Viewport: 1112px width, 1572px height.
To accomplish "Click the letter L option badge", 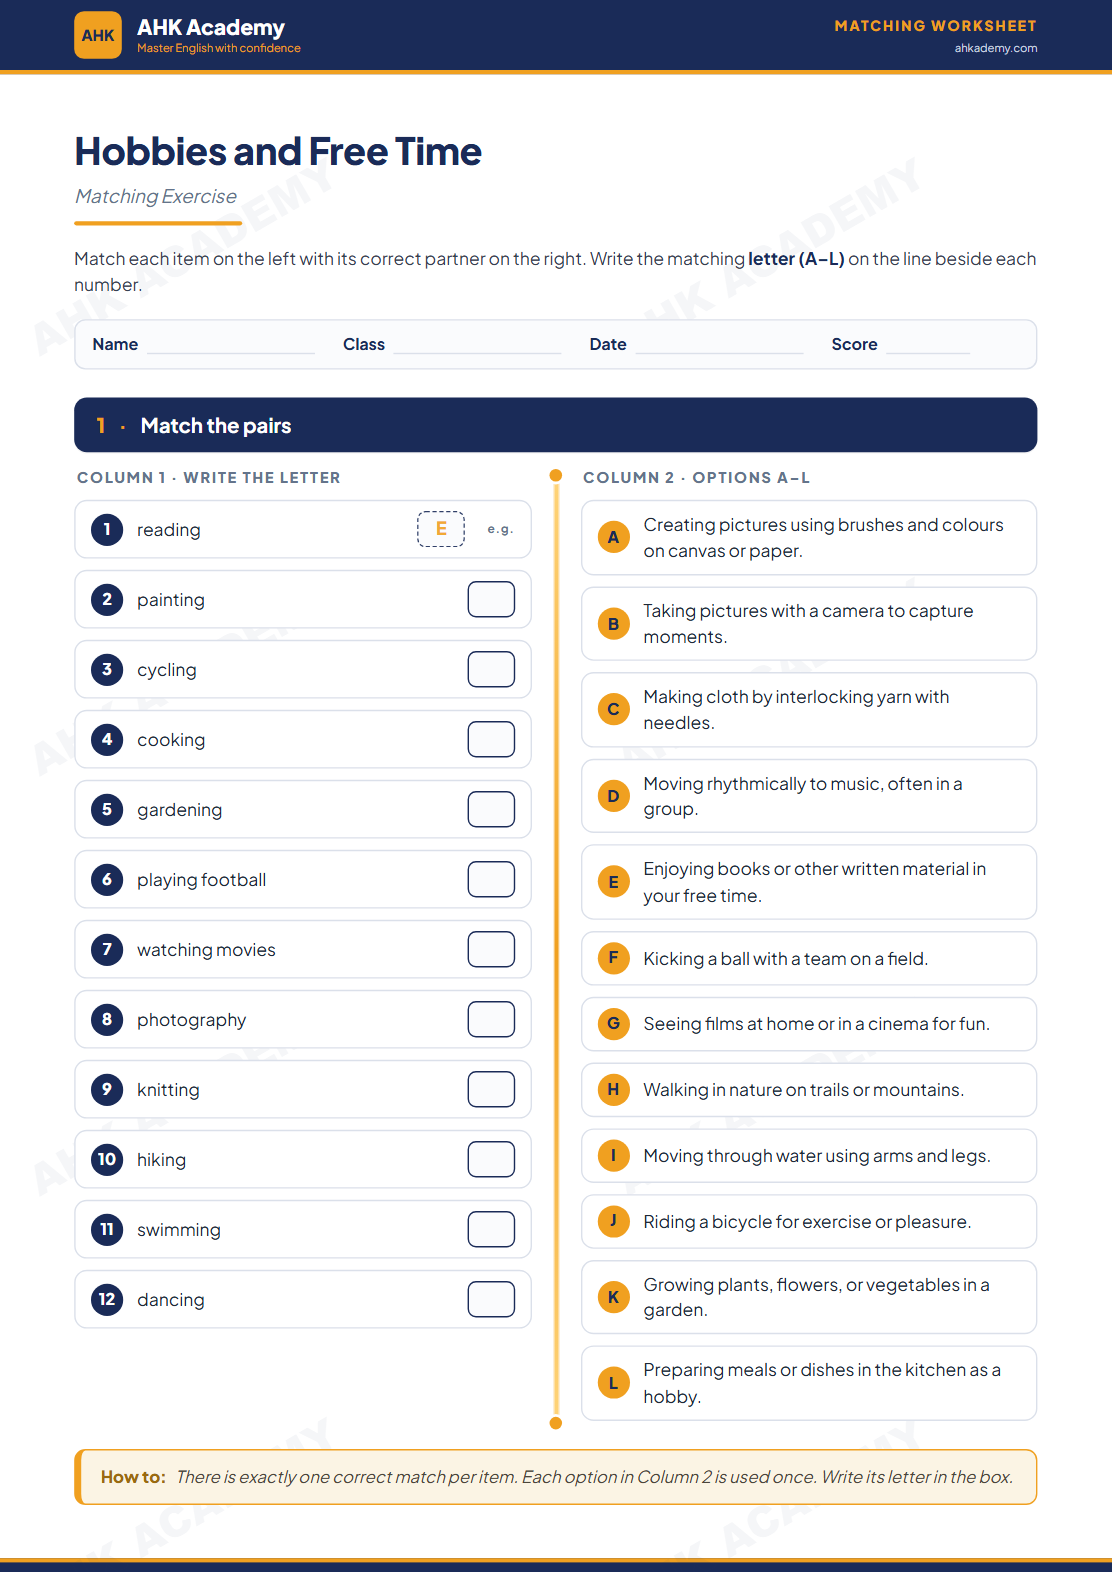I will tap(613, 1383).
